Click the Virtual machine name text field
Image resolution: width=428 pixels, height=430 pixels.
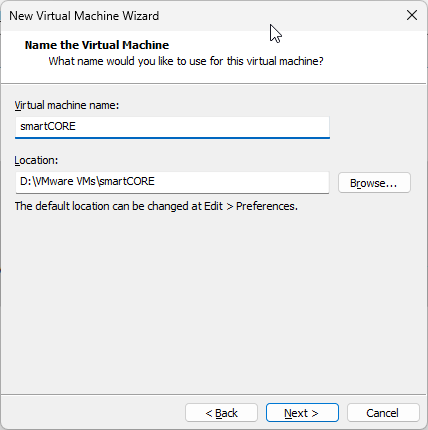point(172,127)
